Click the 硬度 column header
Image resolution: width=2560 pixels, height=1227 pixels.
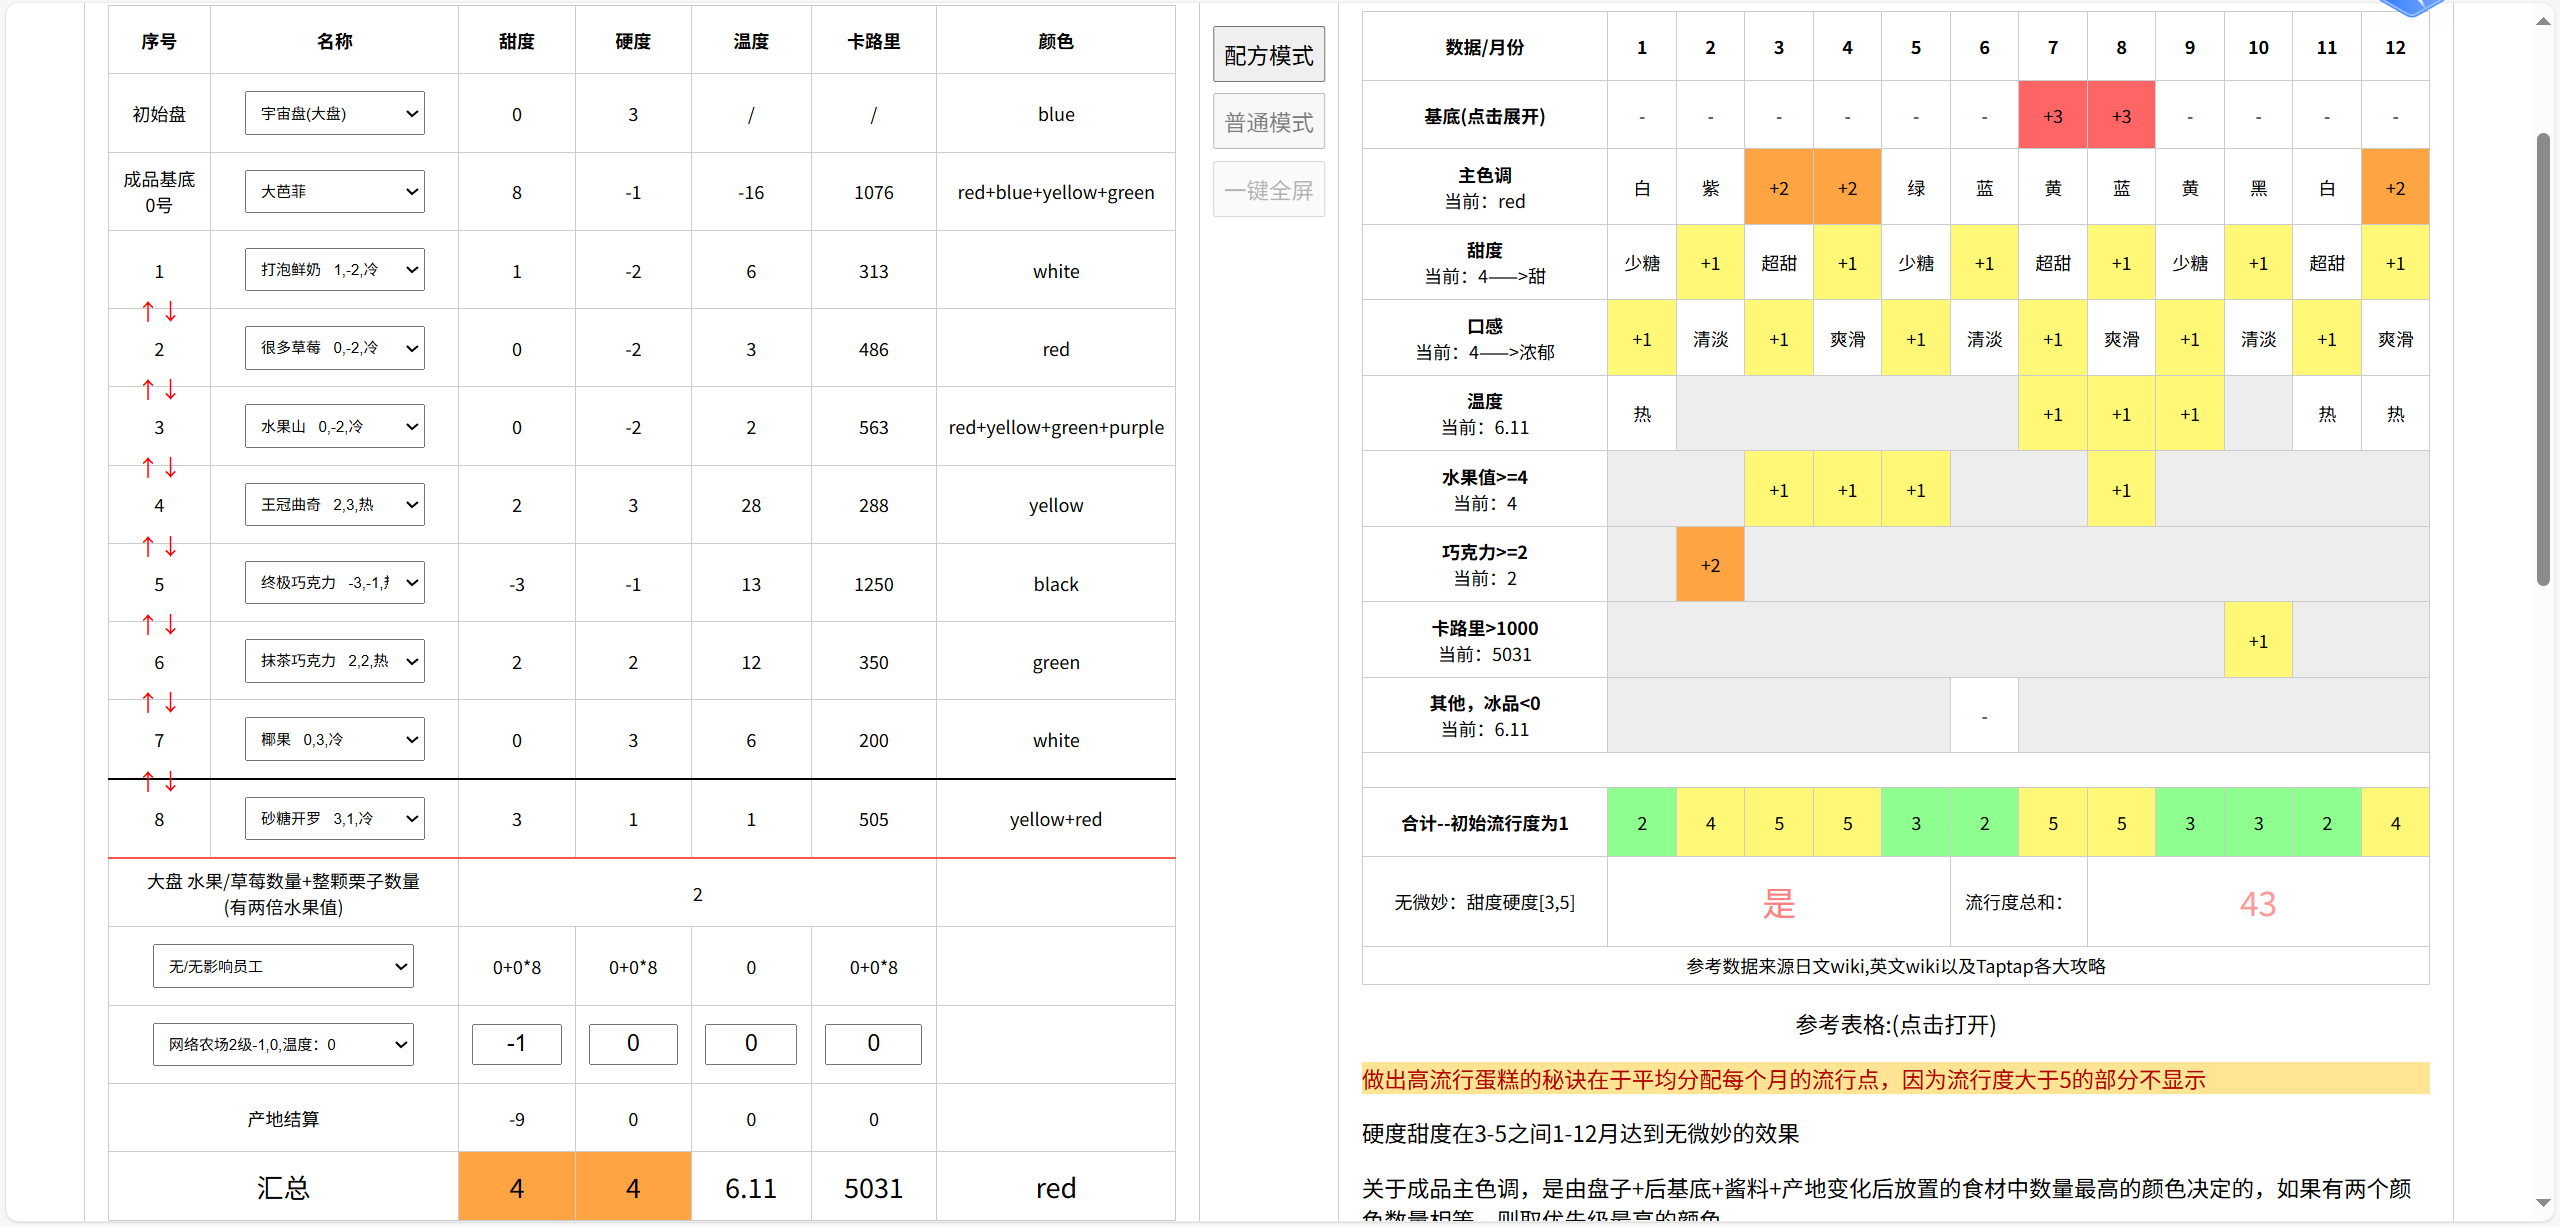point(633,41)
